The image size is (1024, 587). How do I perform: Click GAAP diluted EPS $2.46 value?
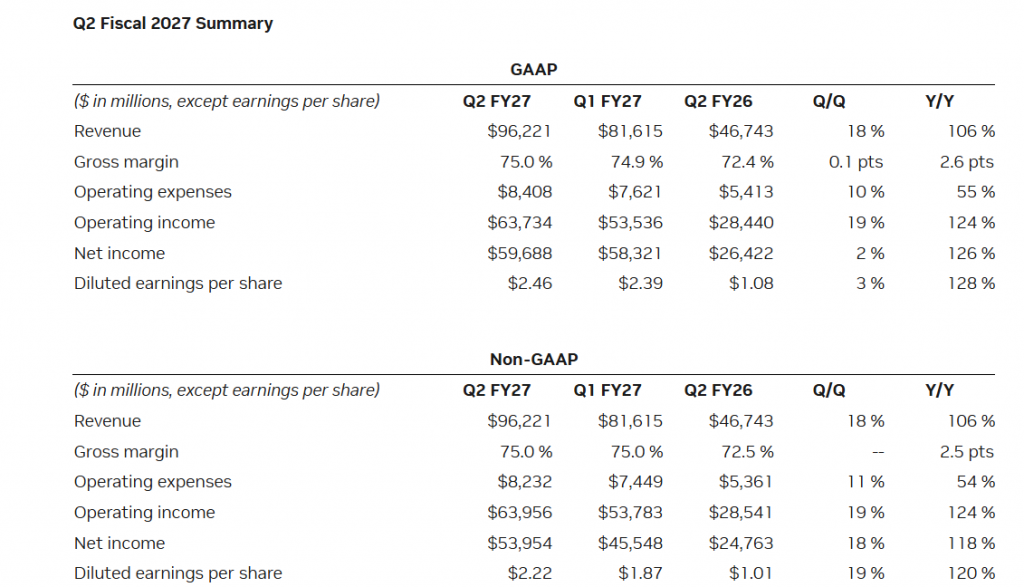pos(530,283)
